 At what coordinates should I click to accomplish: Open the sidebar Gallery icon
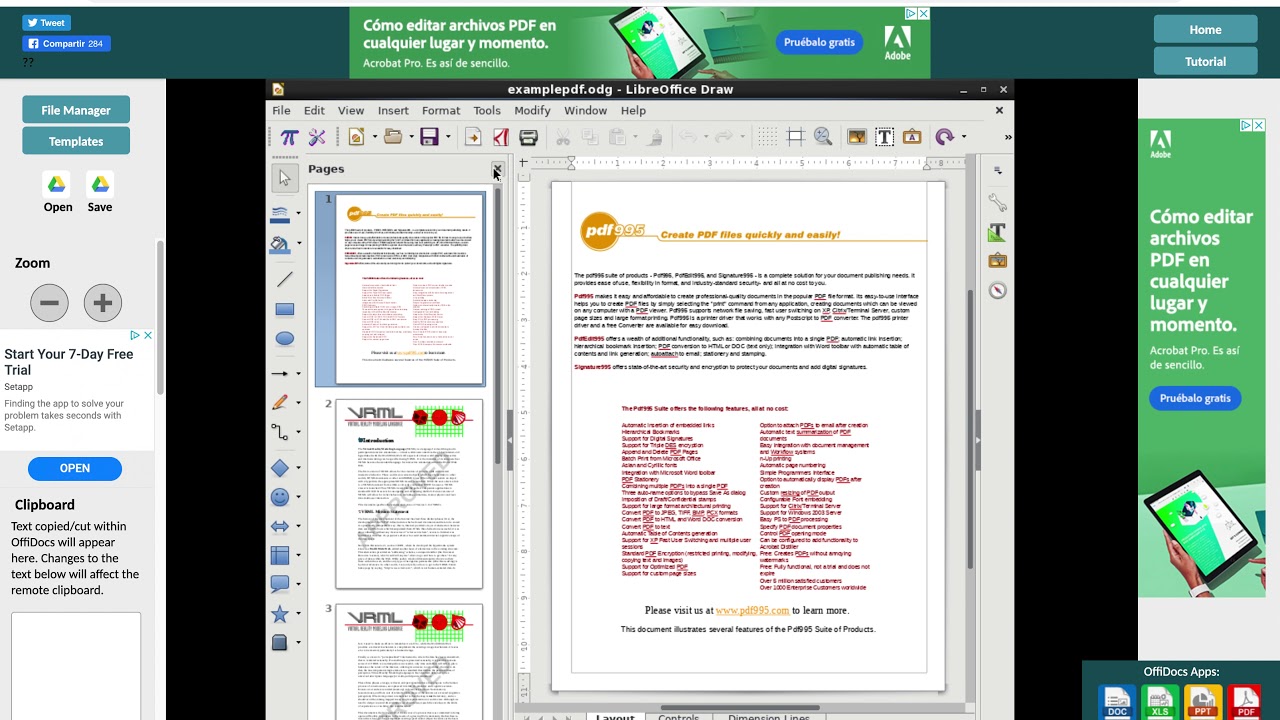click(997, 261)
